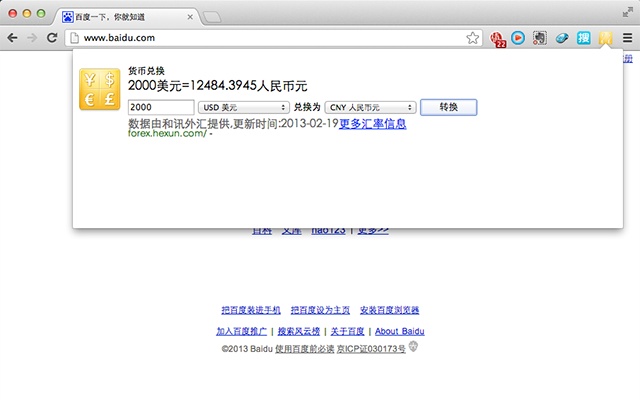The width and height of the screenshot is (640, 400).
Task: Minimize the window with the yellow button
Action: click(x=27, y=13)
